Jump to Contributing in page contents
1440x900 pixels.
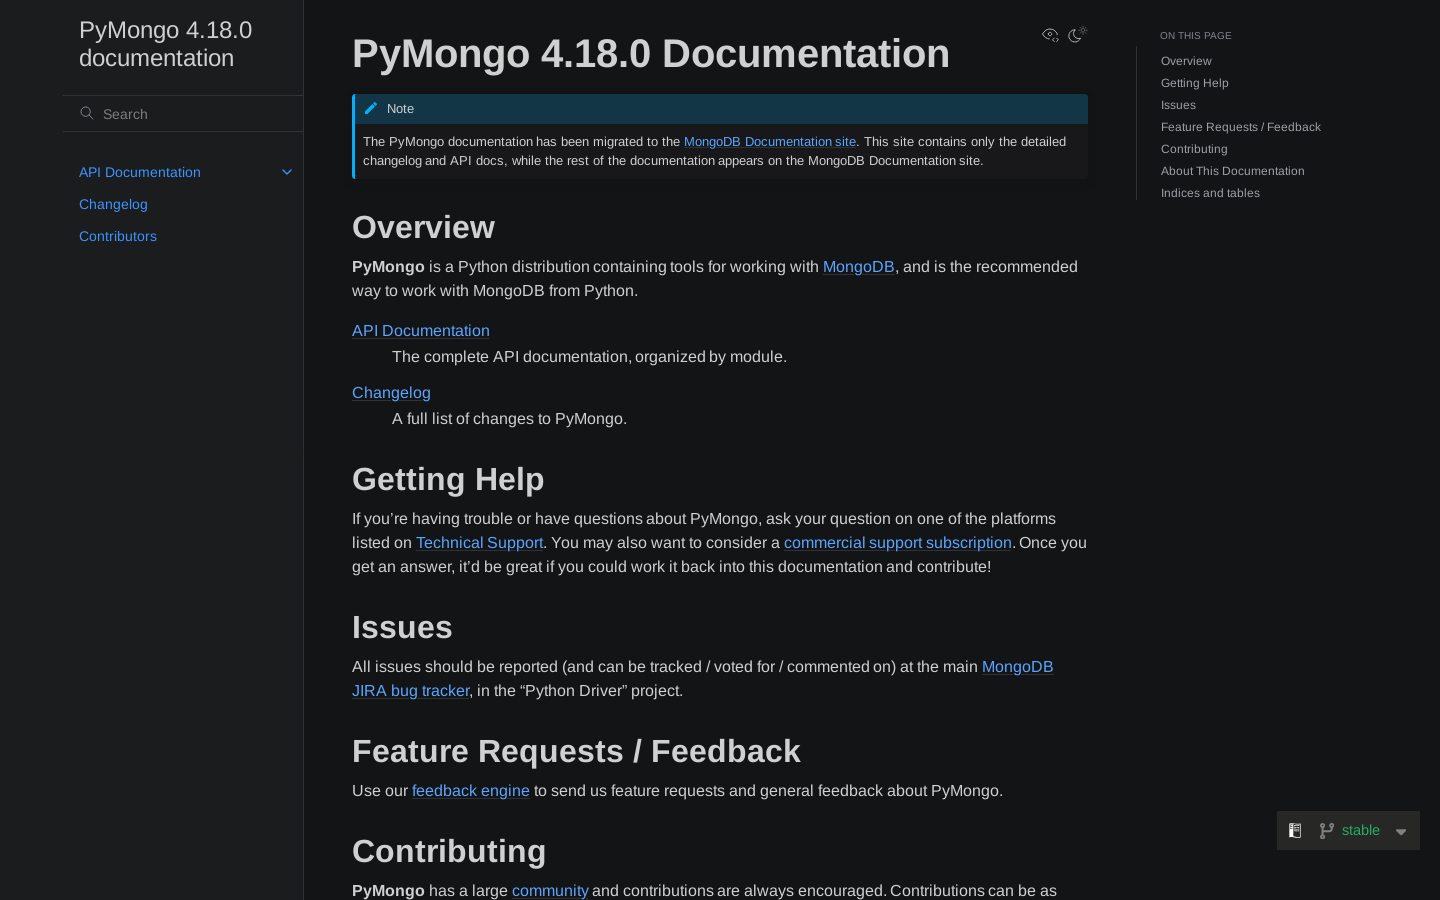coord(1194,149)
